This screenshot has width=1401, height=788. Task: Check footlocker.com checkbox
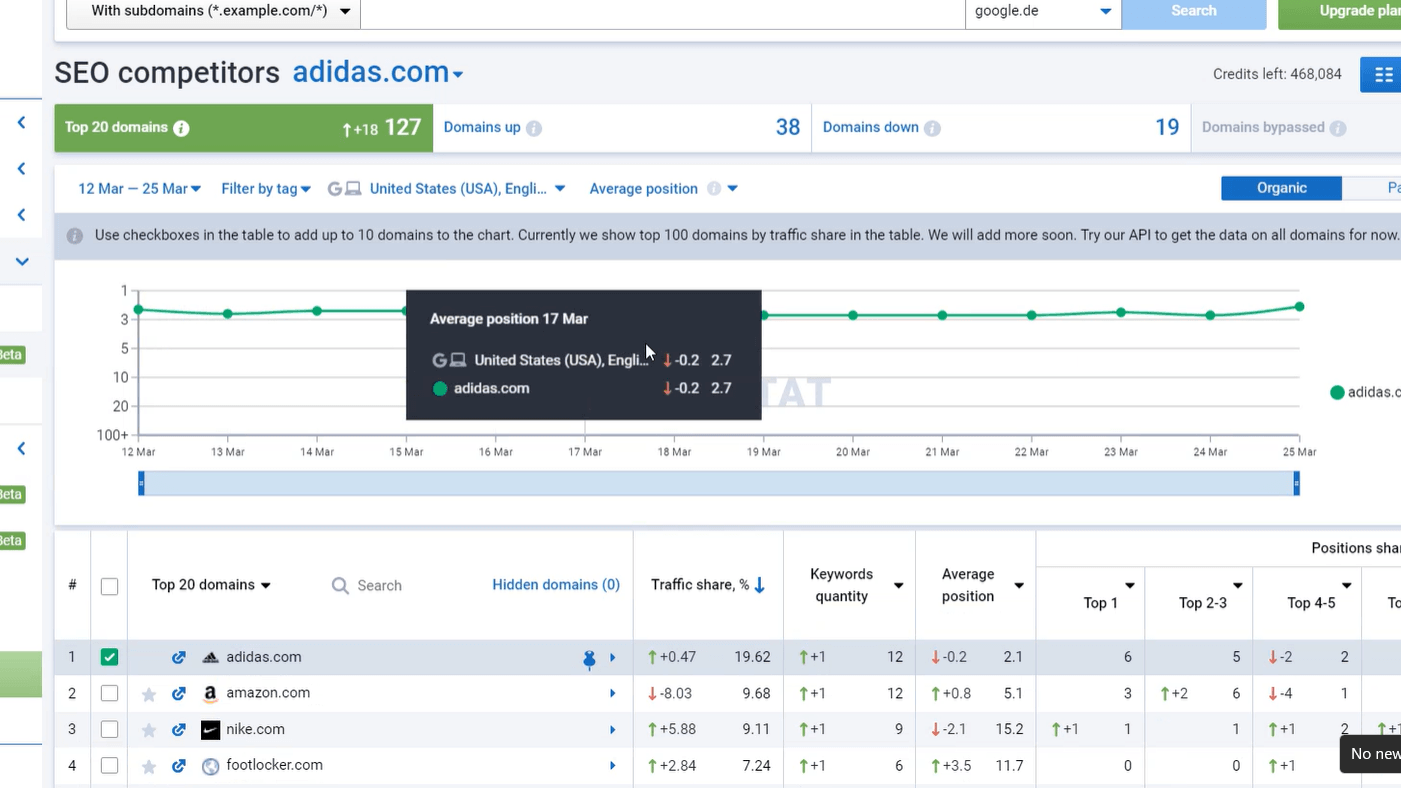(x=109, y=766)
